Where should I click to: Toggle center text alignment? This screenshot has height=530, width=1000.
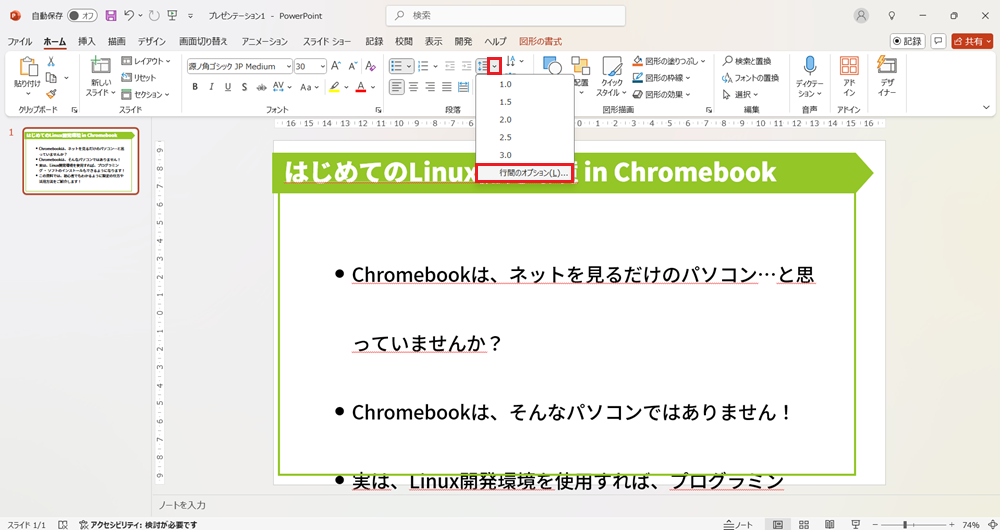(x=413, y=87)
